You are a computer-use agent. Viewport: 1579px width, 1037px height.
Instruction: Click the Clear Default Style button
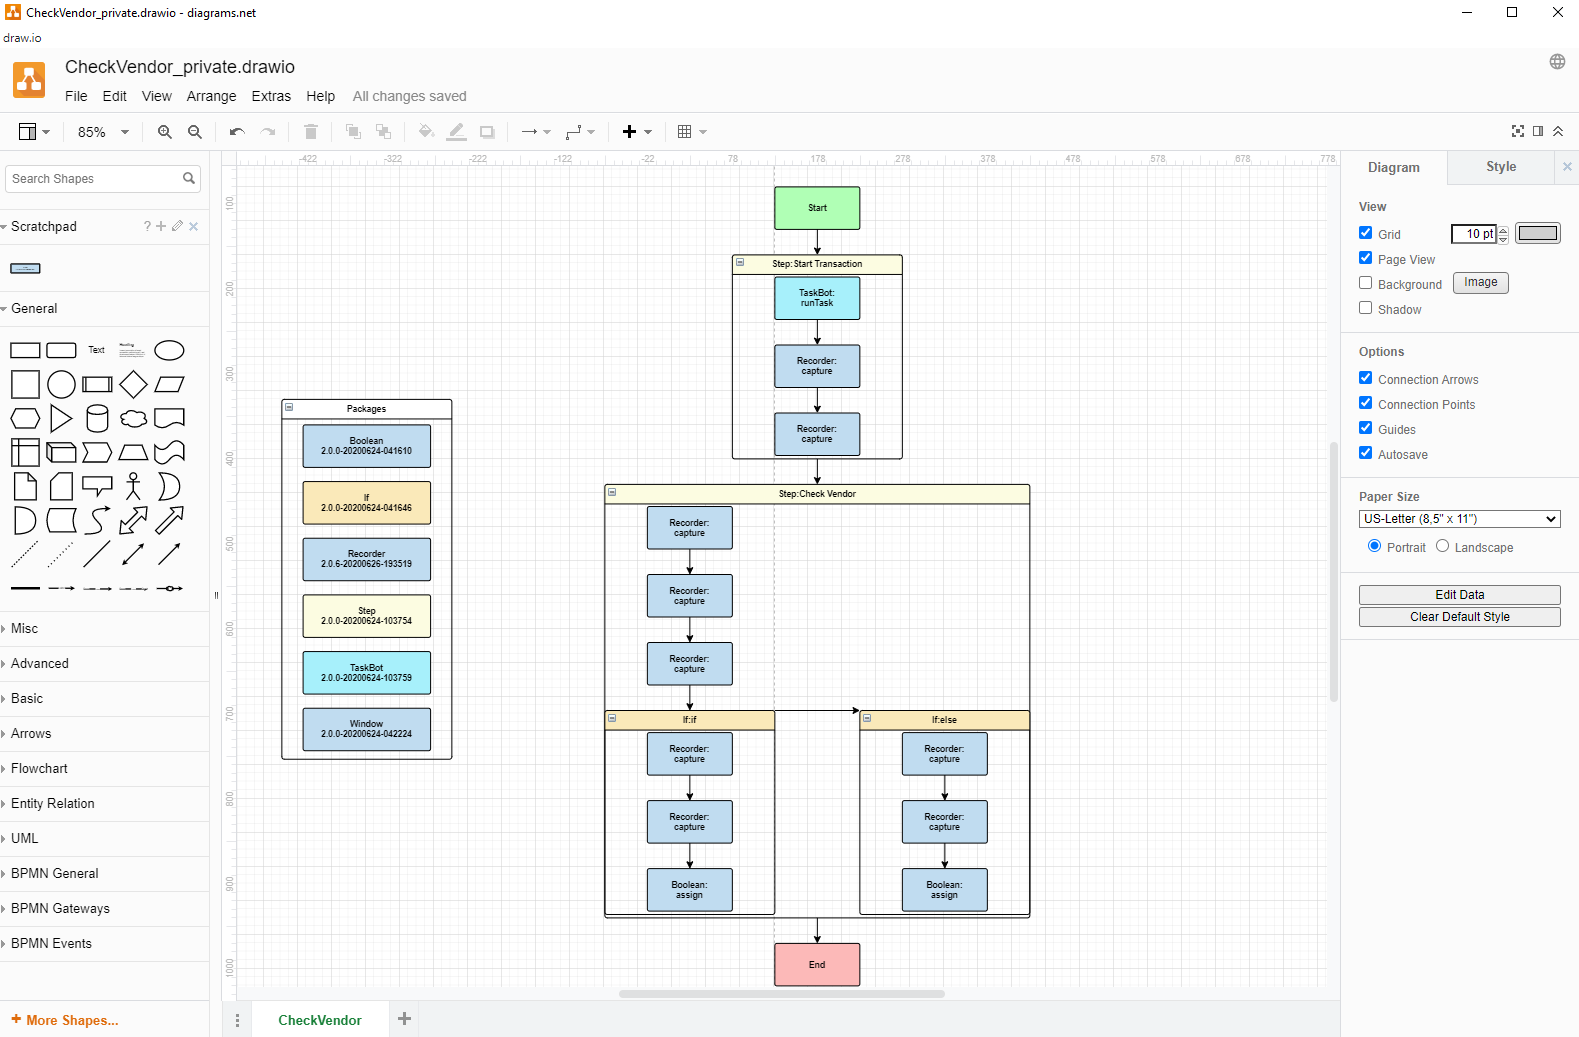1459,617
